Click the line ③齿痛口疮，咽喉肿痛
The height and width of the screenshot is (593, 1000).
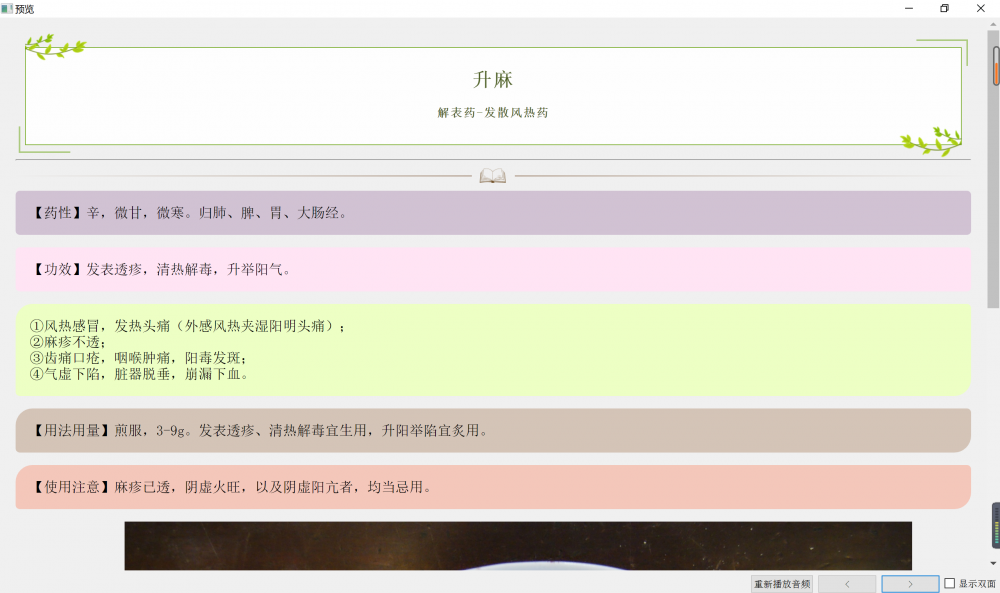[138, 358]
